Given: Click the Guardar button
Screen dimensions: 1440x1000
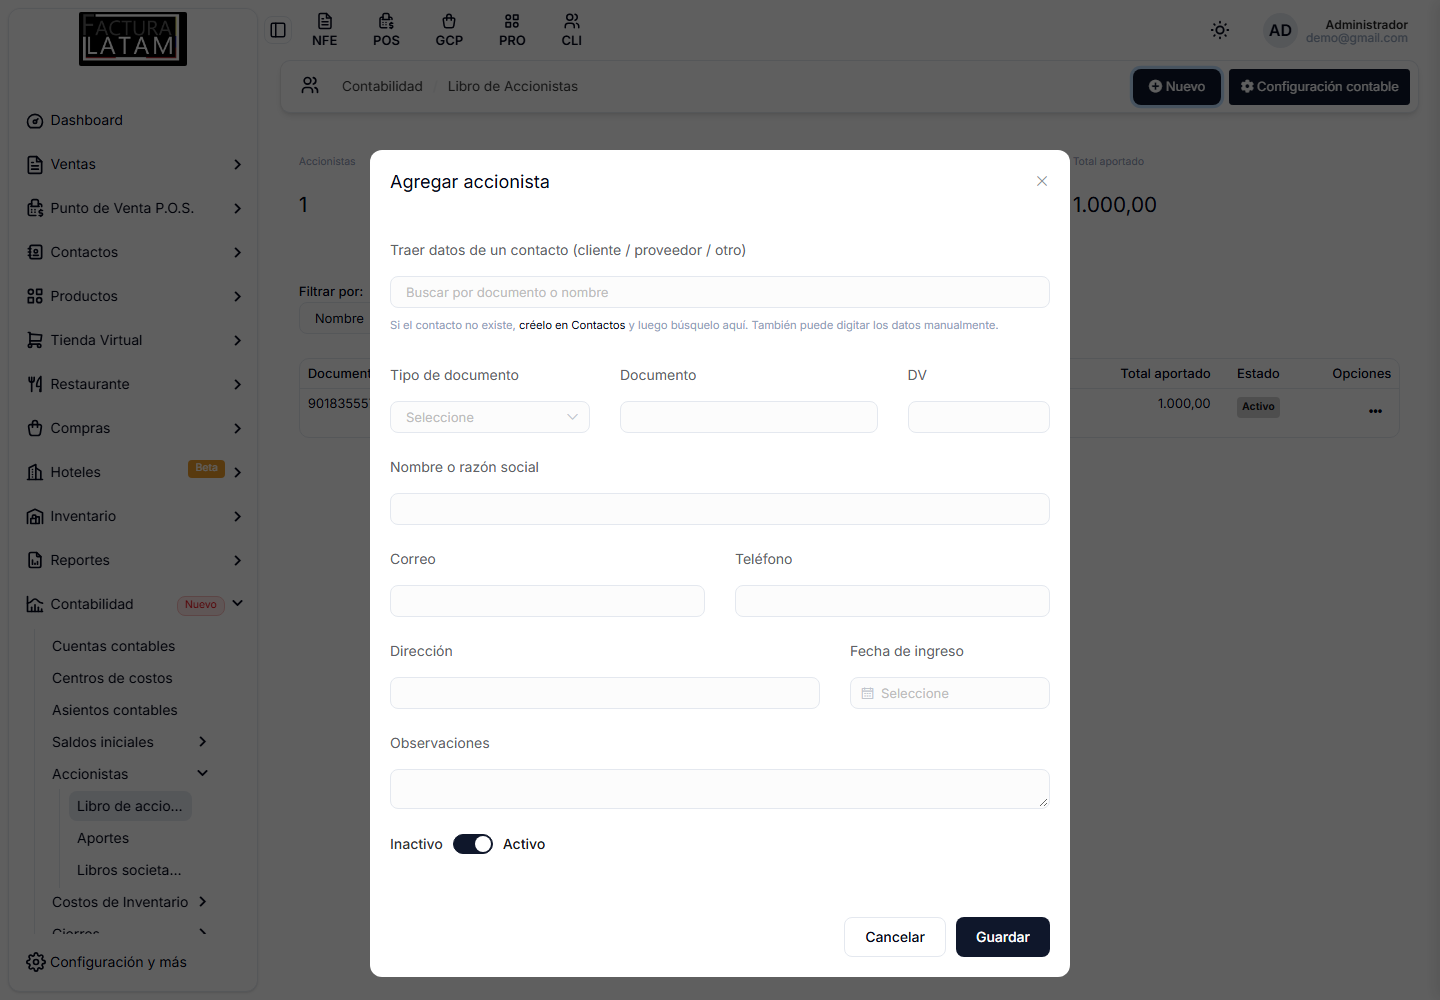Looking at the screenshot, I should tap(1003, 937).
